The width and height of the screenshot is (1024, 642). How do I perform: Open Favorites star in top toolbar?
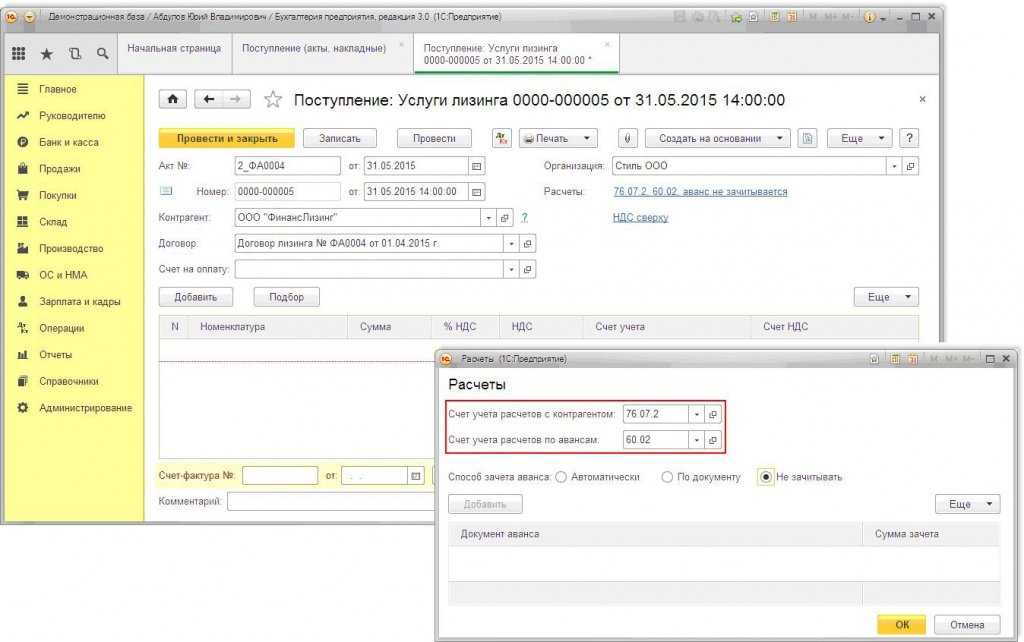click(46, 54)
